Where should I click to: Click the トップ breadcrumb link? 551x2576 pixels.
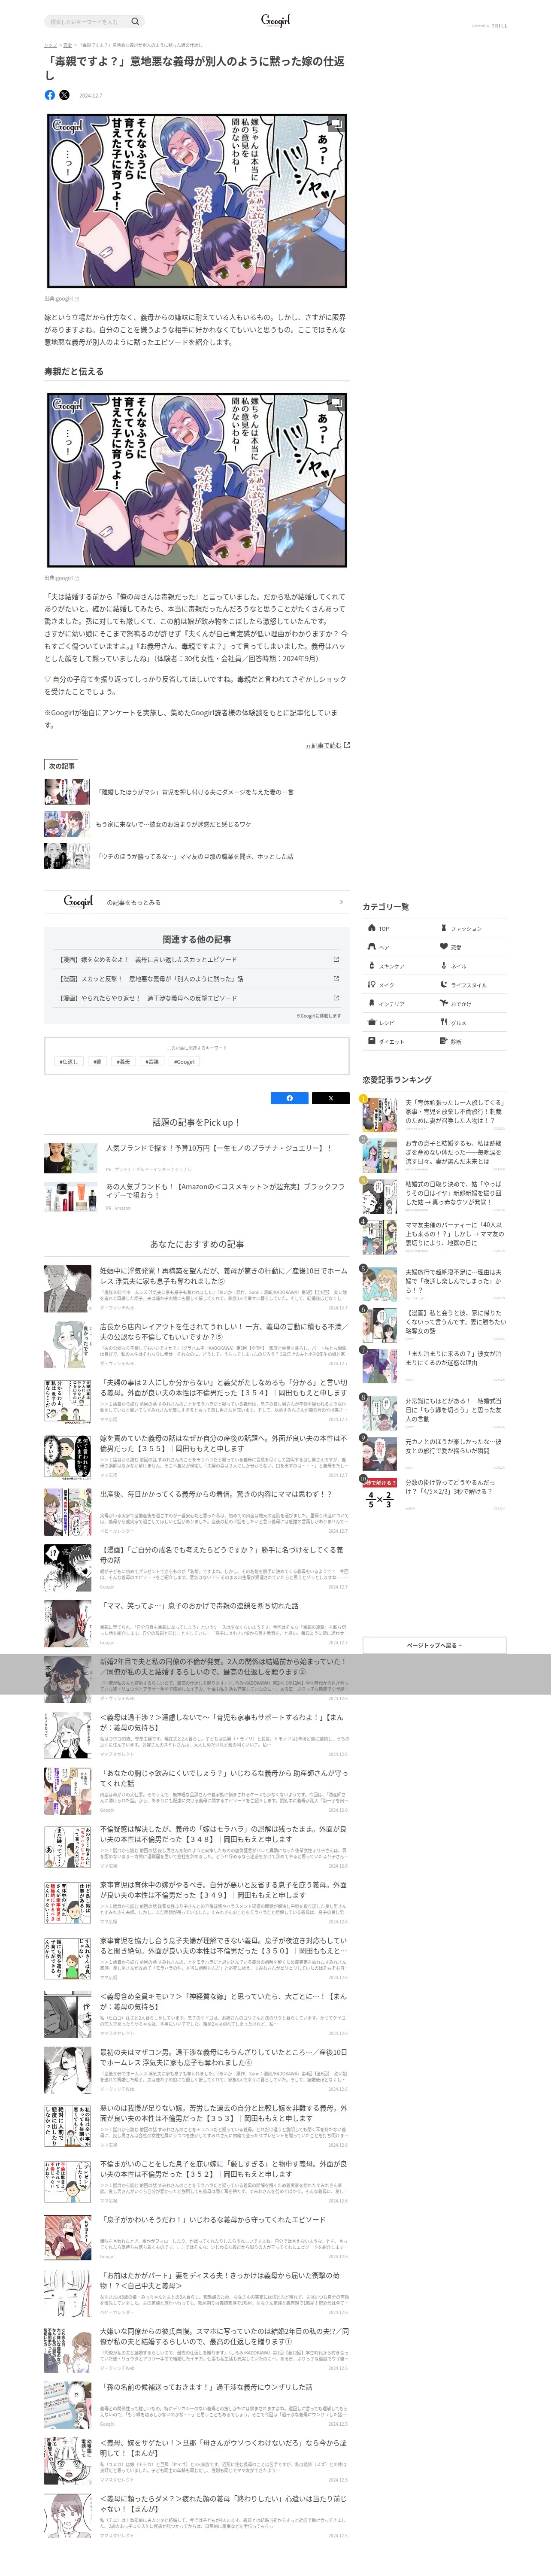(x=50, y=45)
